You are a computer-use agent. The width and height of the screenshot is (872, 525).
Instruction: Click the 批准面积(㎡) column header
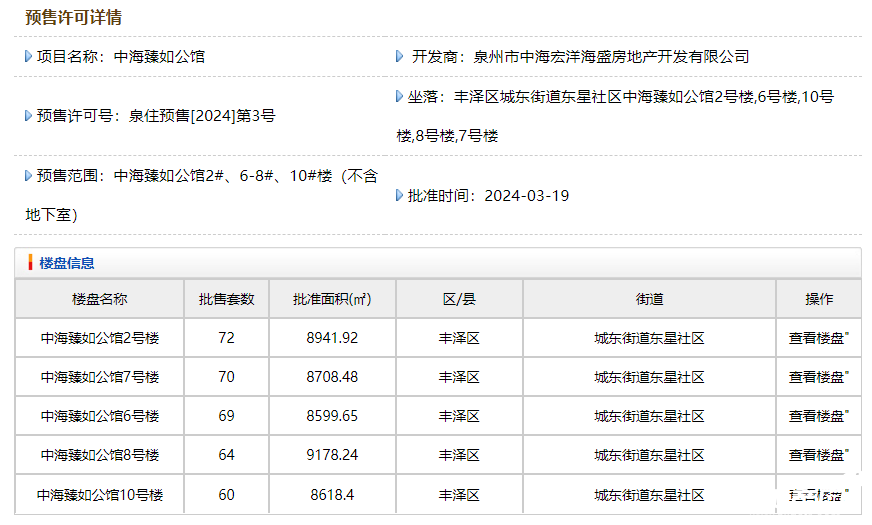tap(332, 299)
